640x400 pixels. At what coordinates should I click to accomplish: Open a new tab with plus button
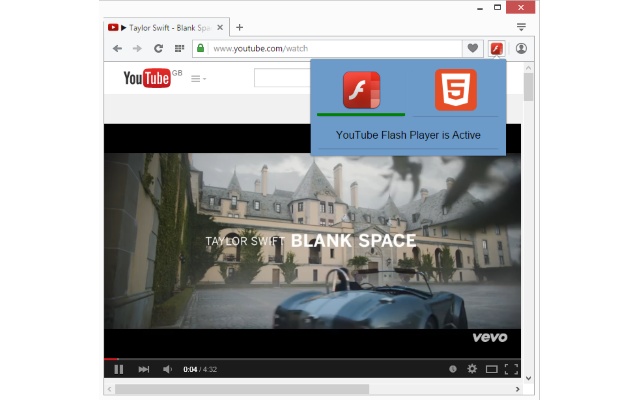(x=240, y=27)
